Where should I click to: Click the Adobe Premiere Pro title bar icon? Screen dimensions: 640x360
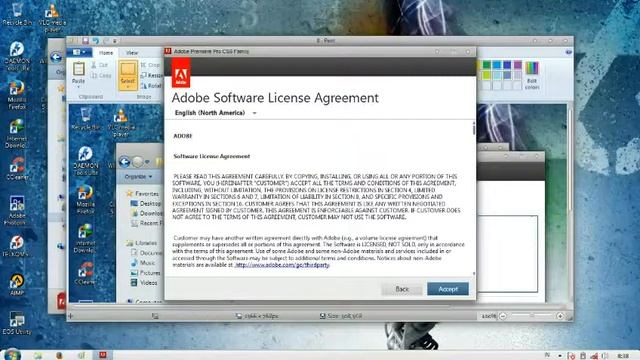168,51
